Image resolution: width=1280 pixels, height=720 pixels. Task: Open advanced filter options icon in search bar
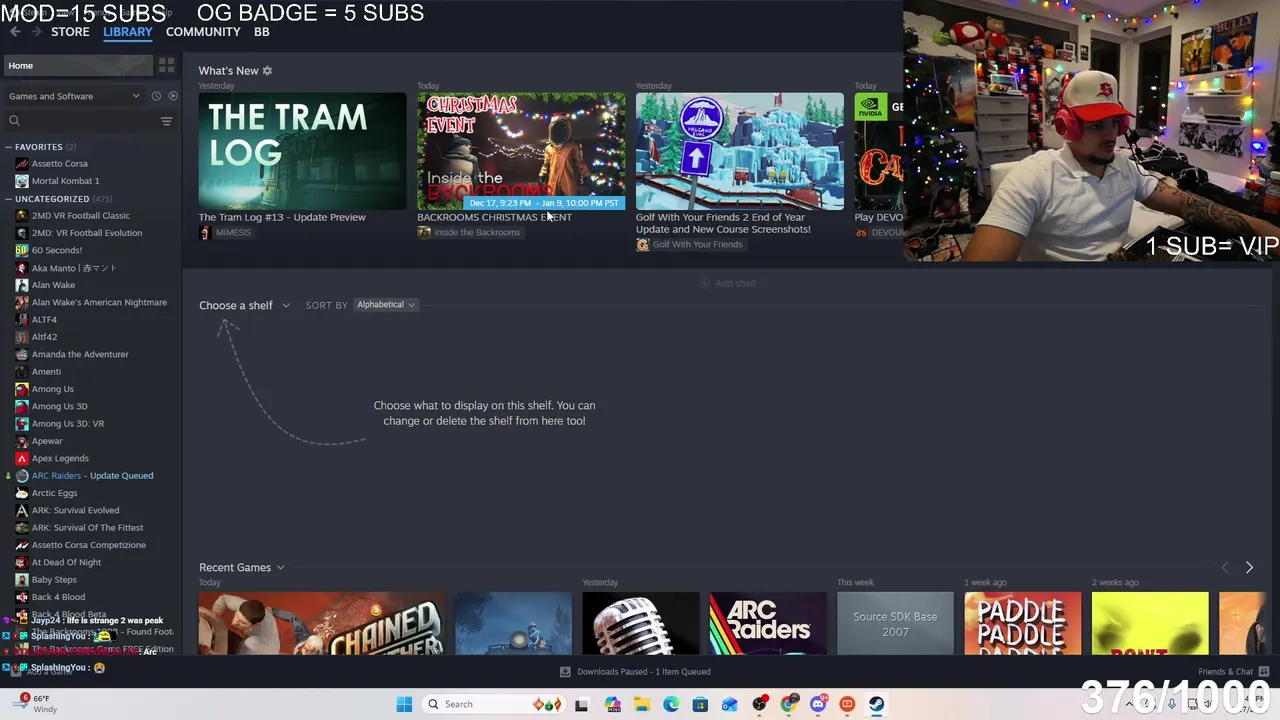(x=166, y=121)
